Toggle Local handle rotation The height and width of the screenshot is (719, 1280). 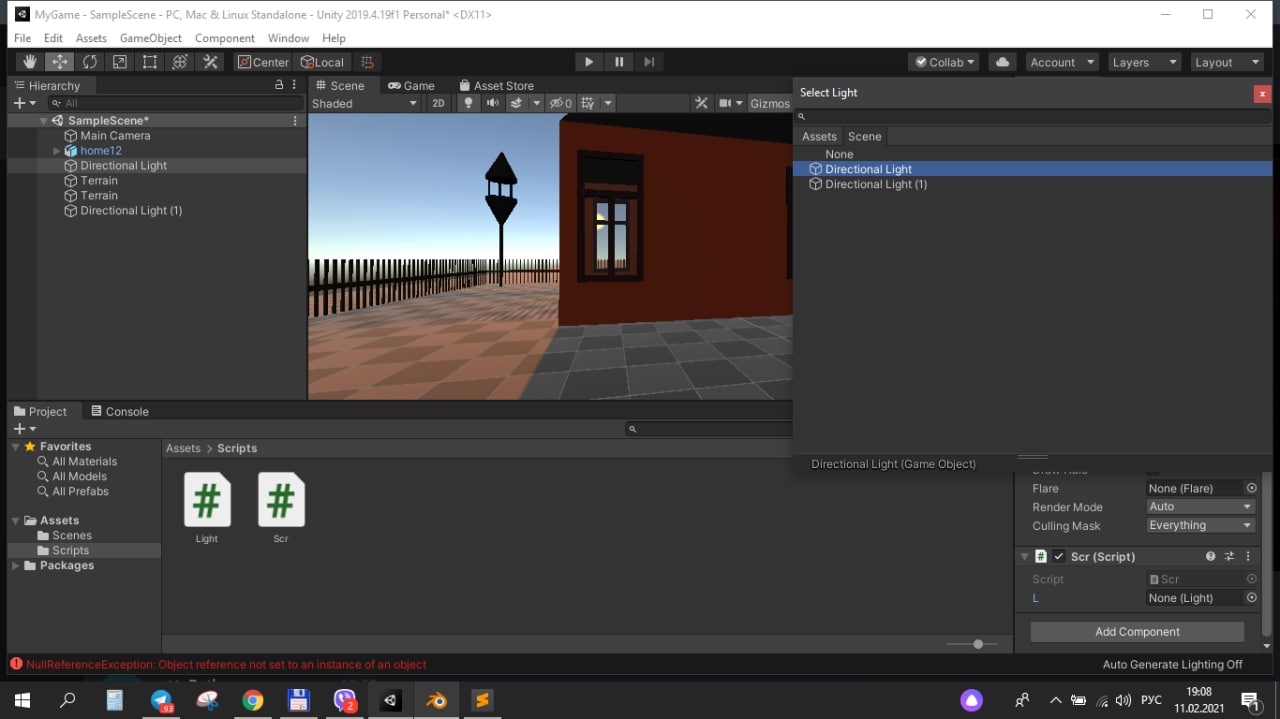[322, 62]
